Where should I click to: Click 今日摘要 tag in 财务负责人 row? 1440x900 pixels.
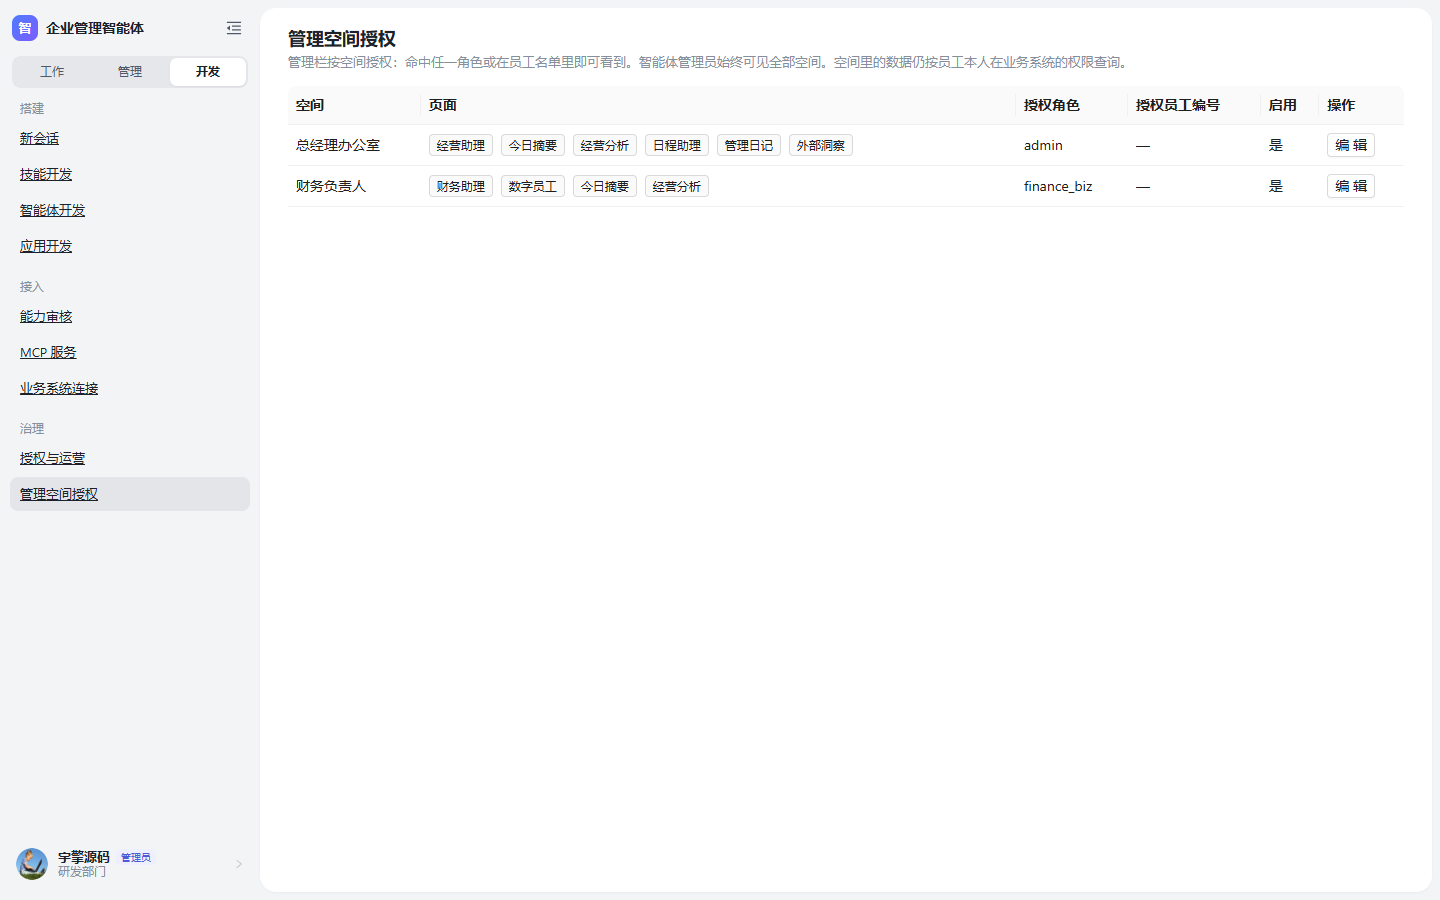pyautogui.click(x=605, y=186)
